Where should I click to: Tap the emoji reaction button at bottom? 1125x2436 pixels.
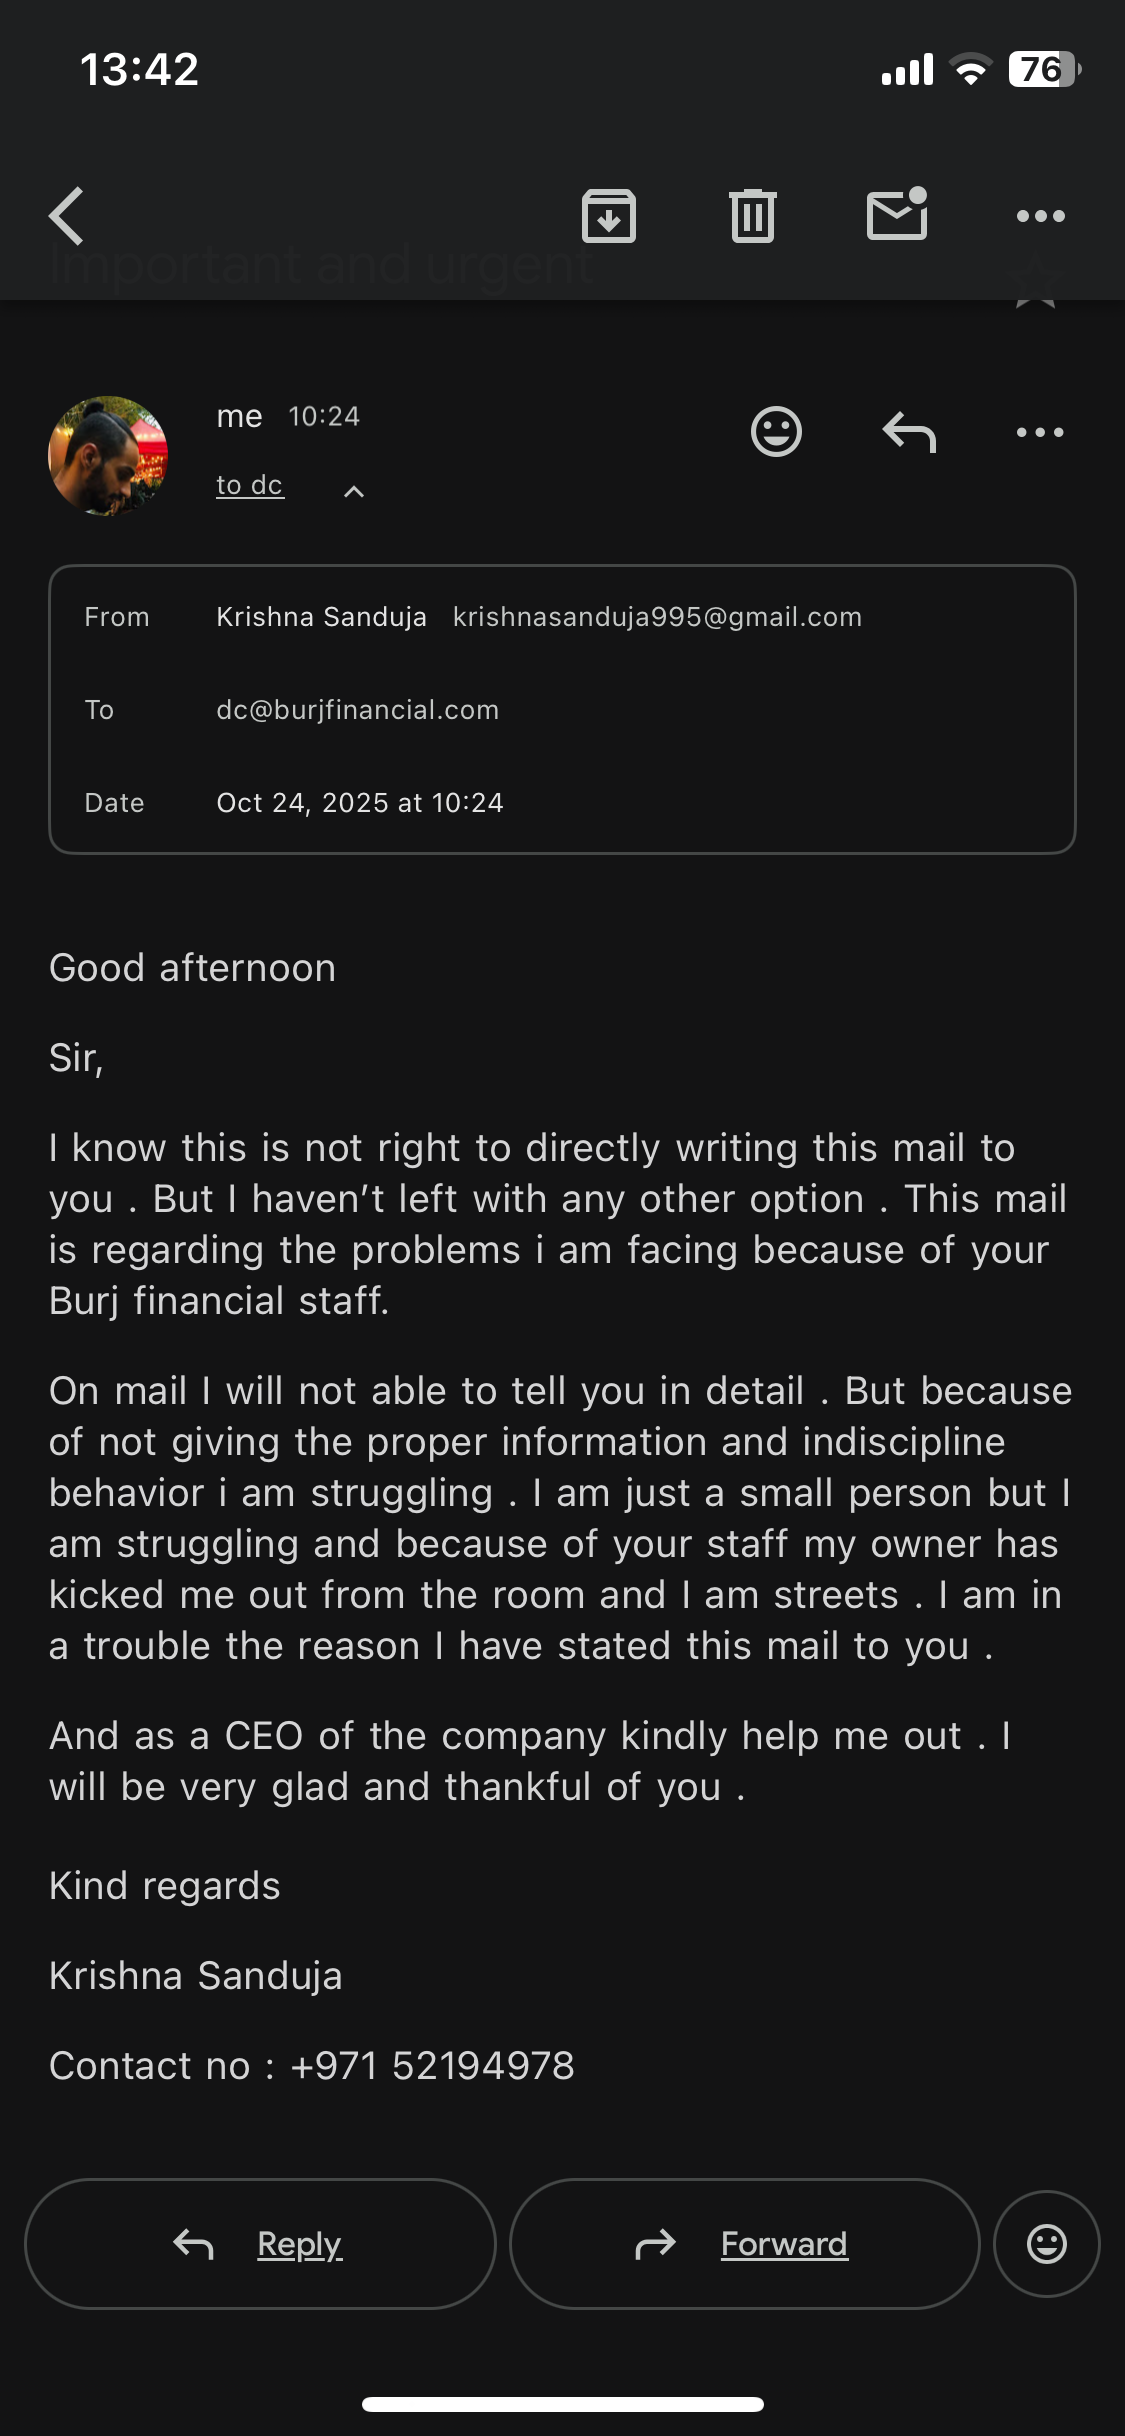click(1046, 2244)
